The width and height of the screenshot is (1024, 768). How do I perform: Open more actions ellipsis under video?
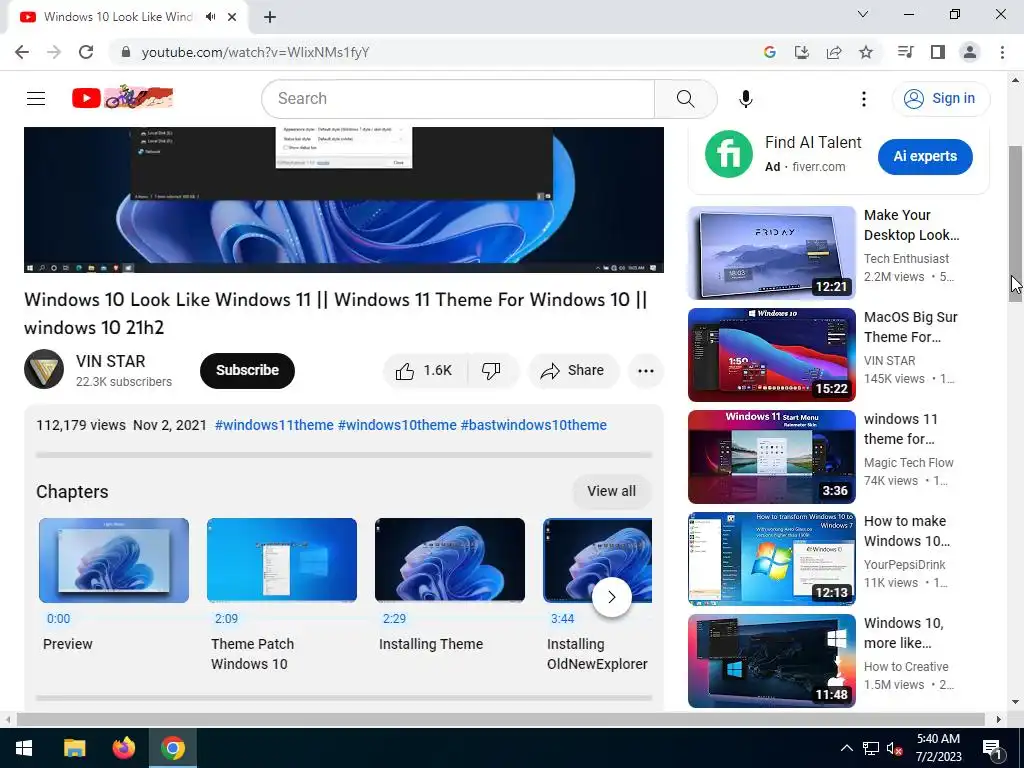645,370
